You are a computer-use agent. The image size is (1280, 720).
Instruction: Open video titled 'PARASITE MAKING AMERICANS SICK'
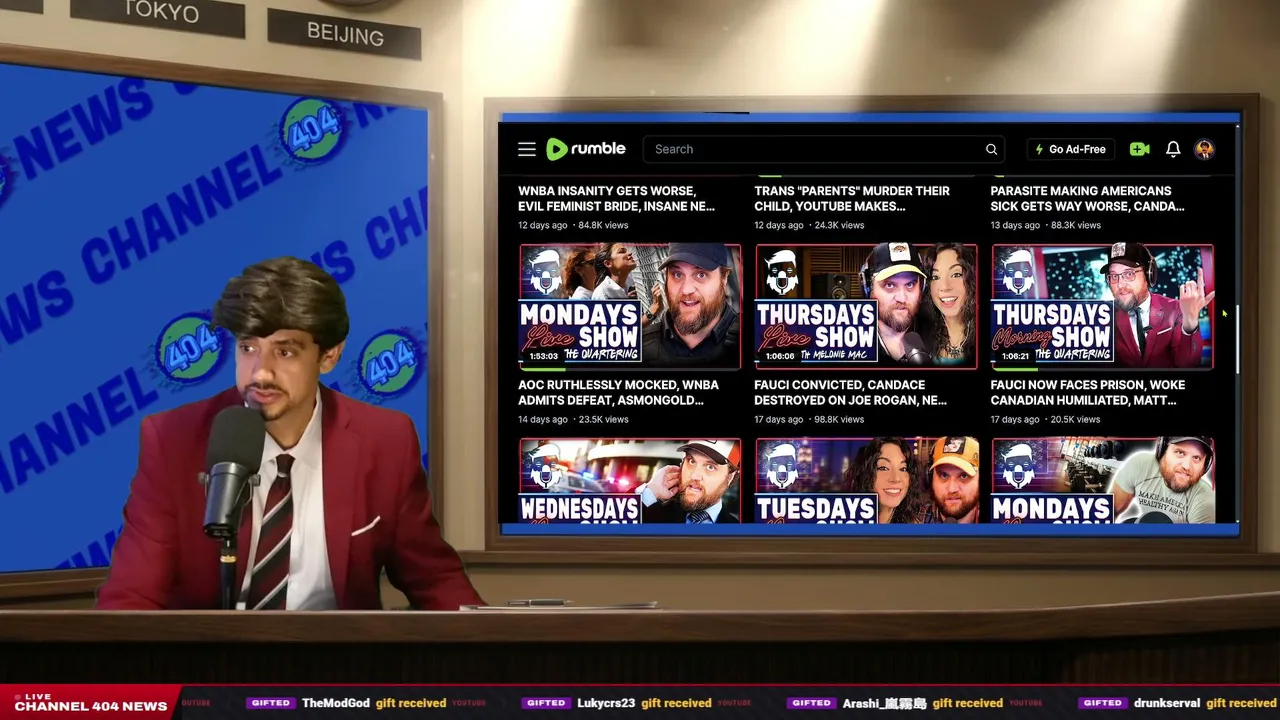click(x=1087, y=198)
